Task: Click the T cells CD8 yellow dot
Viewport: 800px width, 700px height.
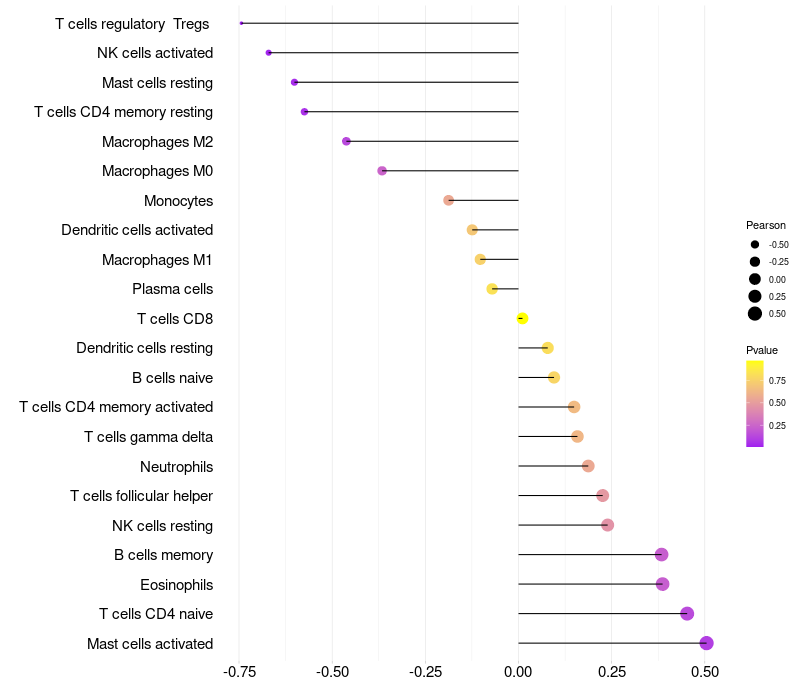Action: click(522, 319)
